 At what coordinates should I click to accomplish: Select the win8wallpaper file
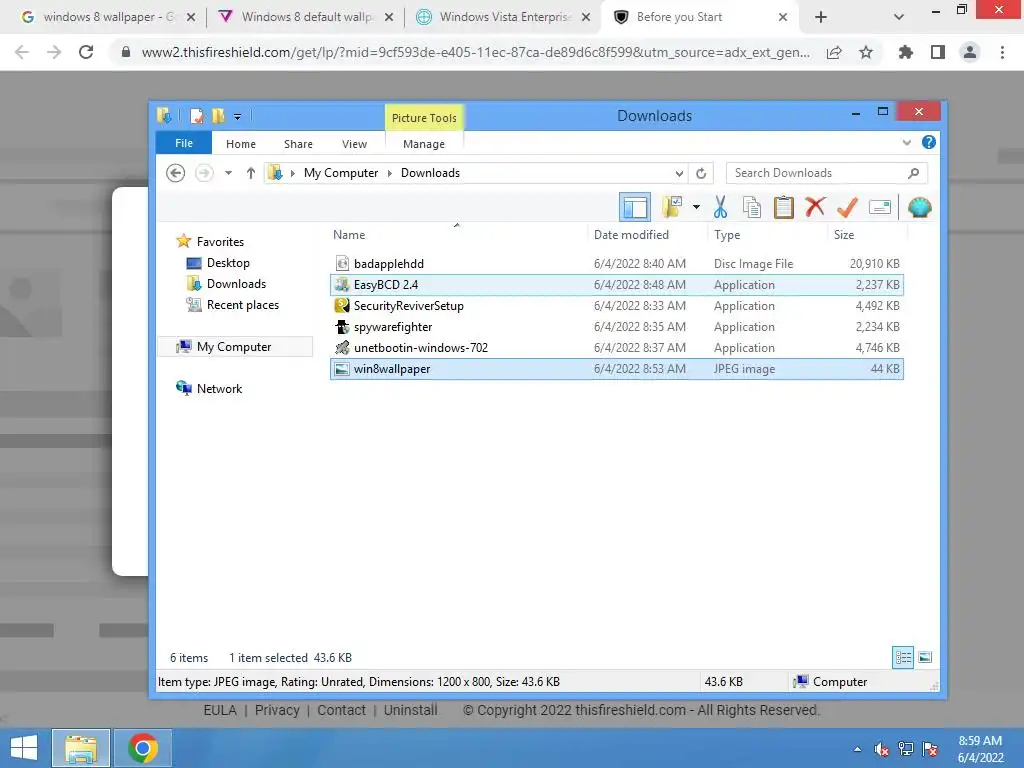click(616, 369)
